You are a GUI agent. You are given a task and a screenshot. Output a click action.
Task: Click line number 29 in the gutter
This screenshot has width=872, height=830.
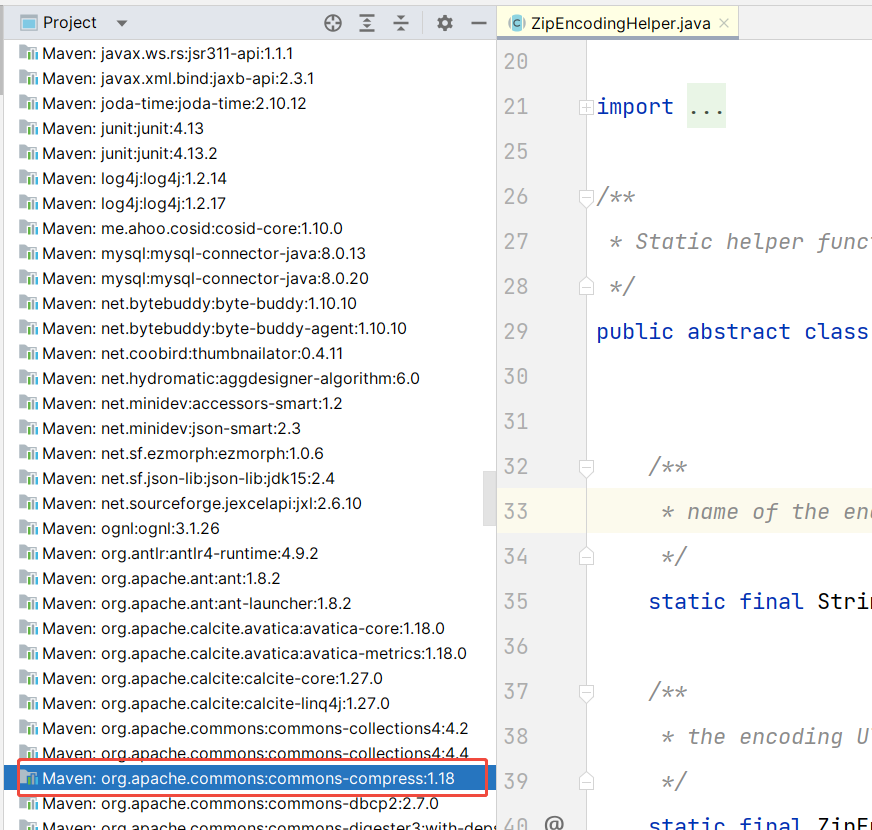tap(516, 332)
